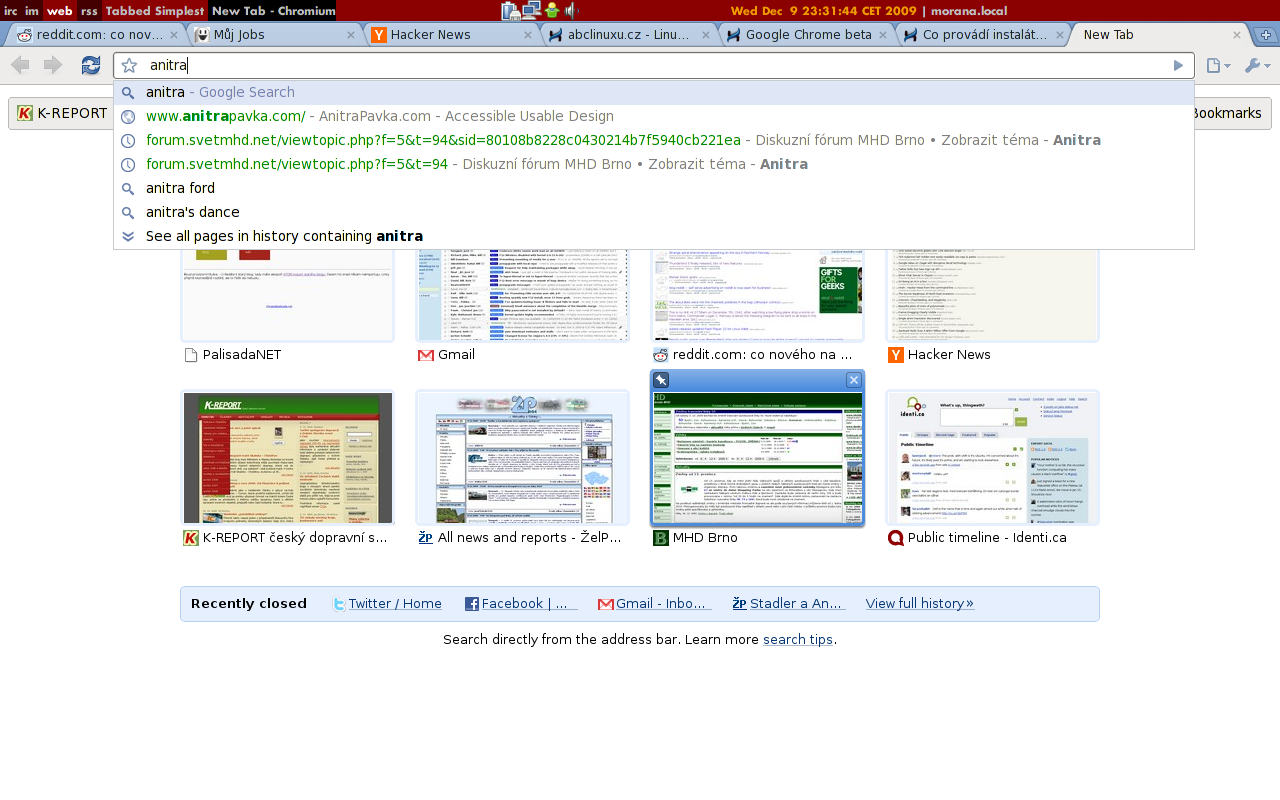Go back with the back arrow
1280x800 pixels.
click(x=20, y=65)
